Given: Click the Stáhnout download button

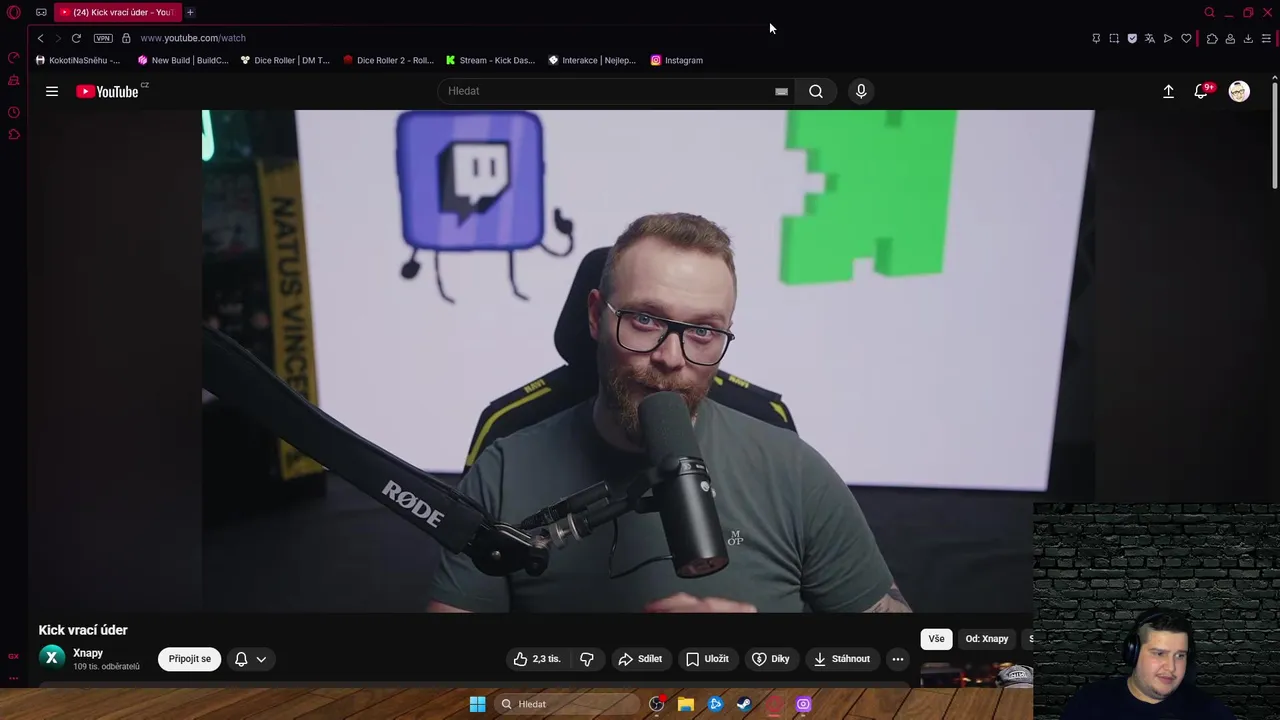Looking at the screenshot, I should click(x=842, y=659).
